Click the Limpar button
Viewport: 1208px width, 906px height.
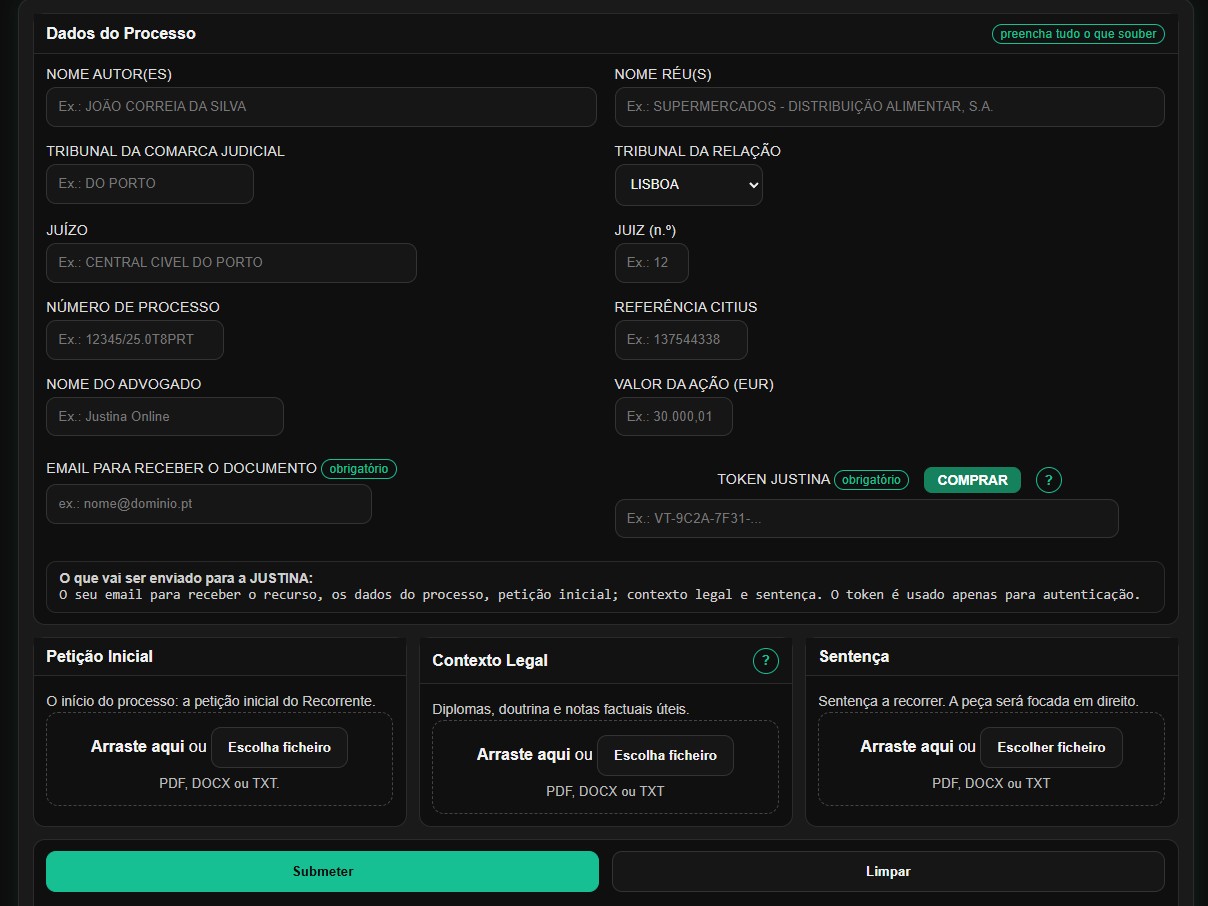[888, 871]
